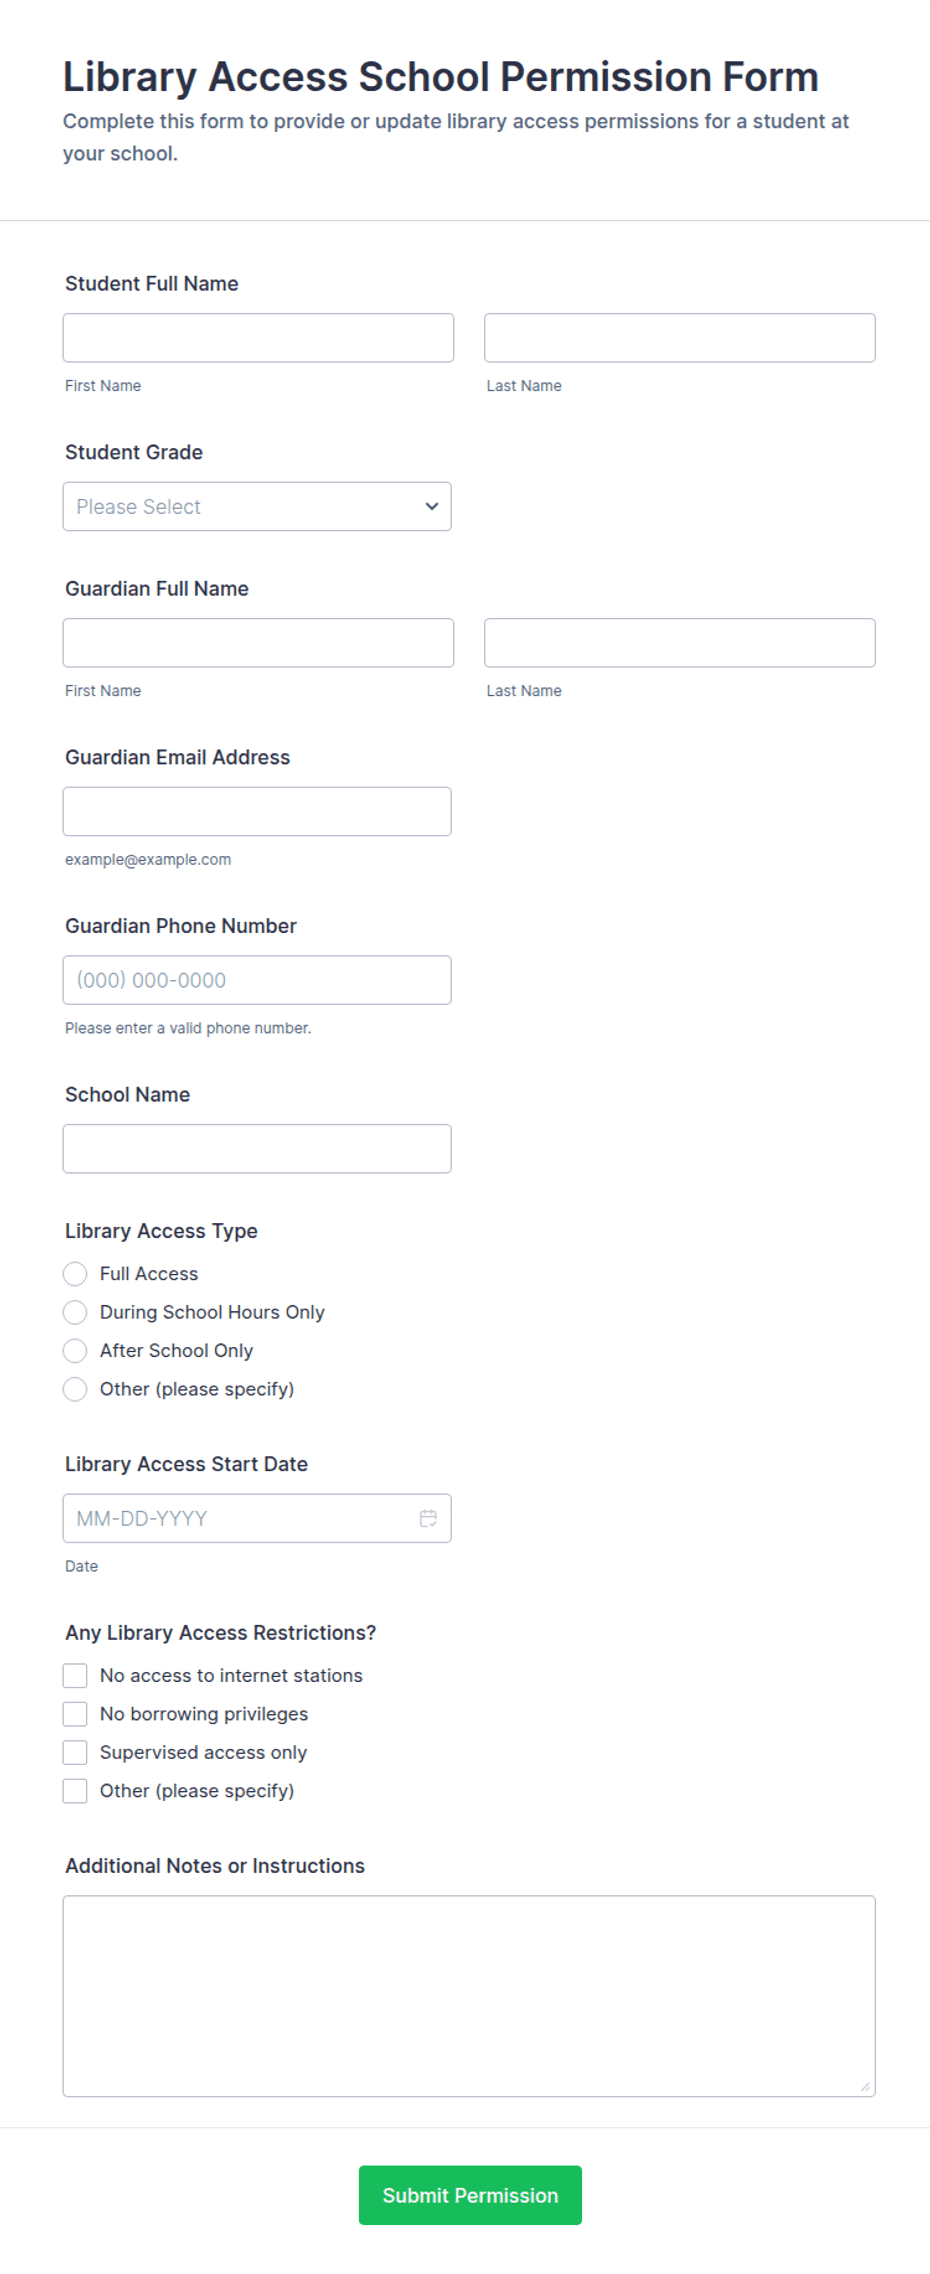Click the Guardian First Name input
The width and height of the screenshot is (930, 2274).
258,643
